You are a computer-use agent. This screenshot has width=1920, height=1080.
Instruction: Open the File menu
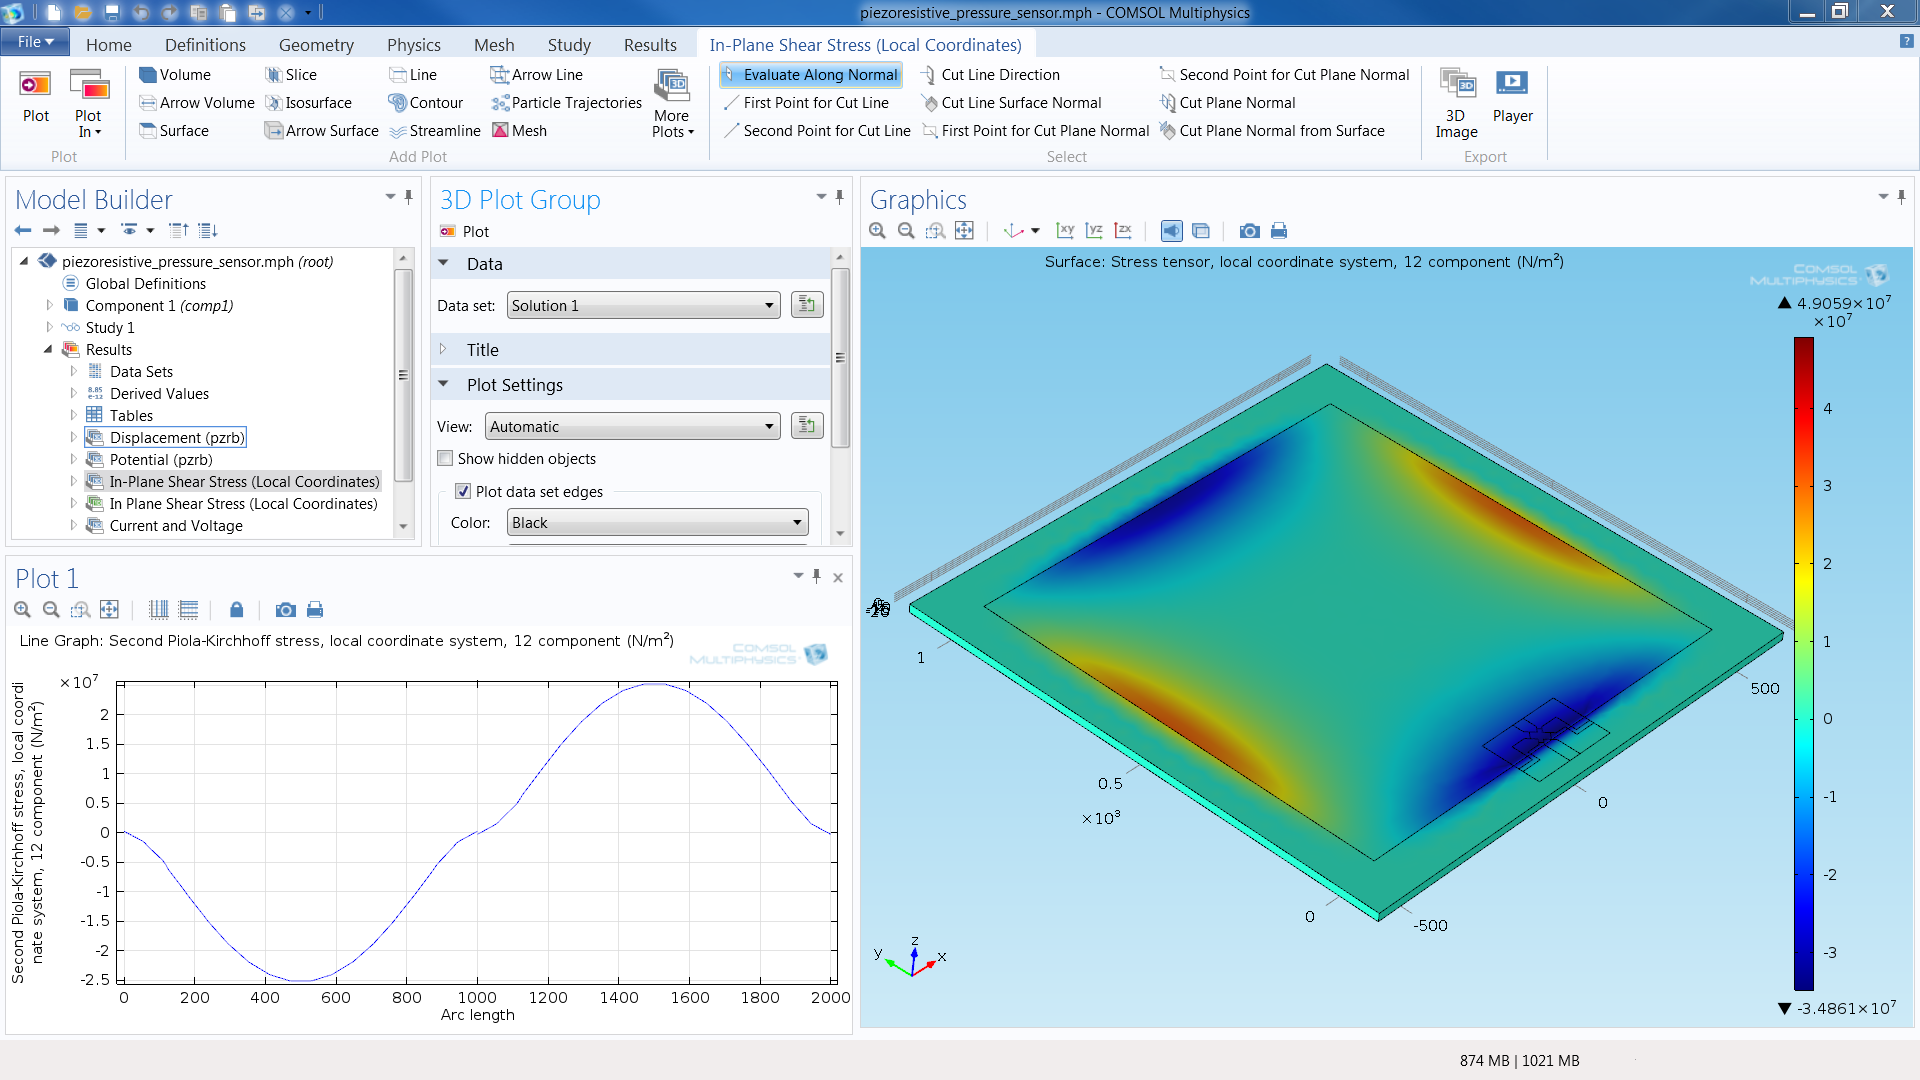pos(35,42)
